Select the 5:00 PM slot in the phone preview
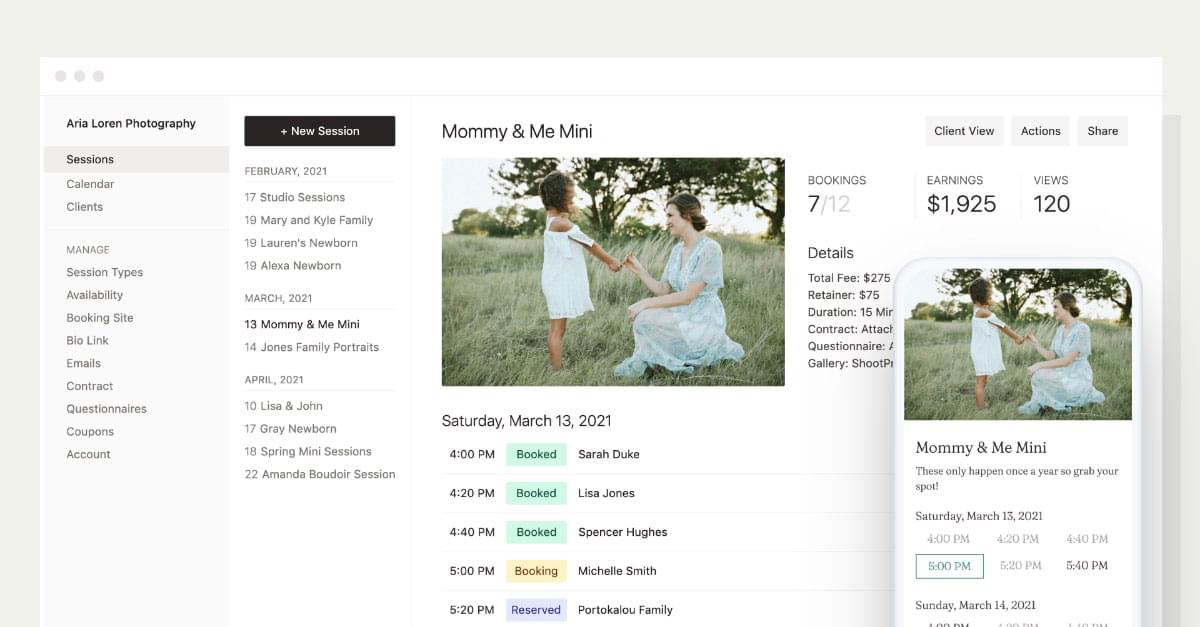 coord(949,565)
